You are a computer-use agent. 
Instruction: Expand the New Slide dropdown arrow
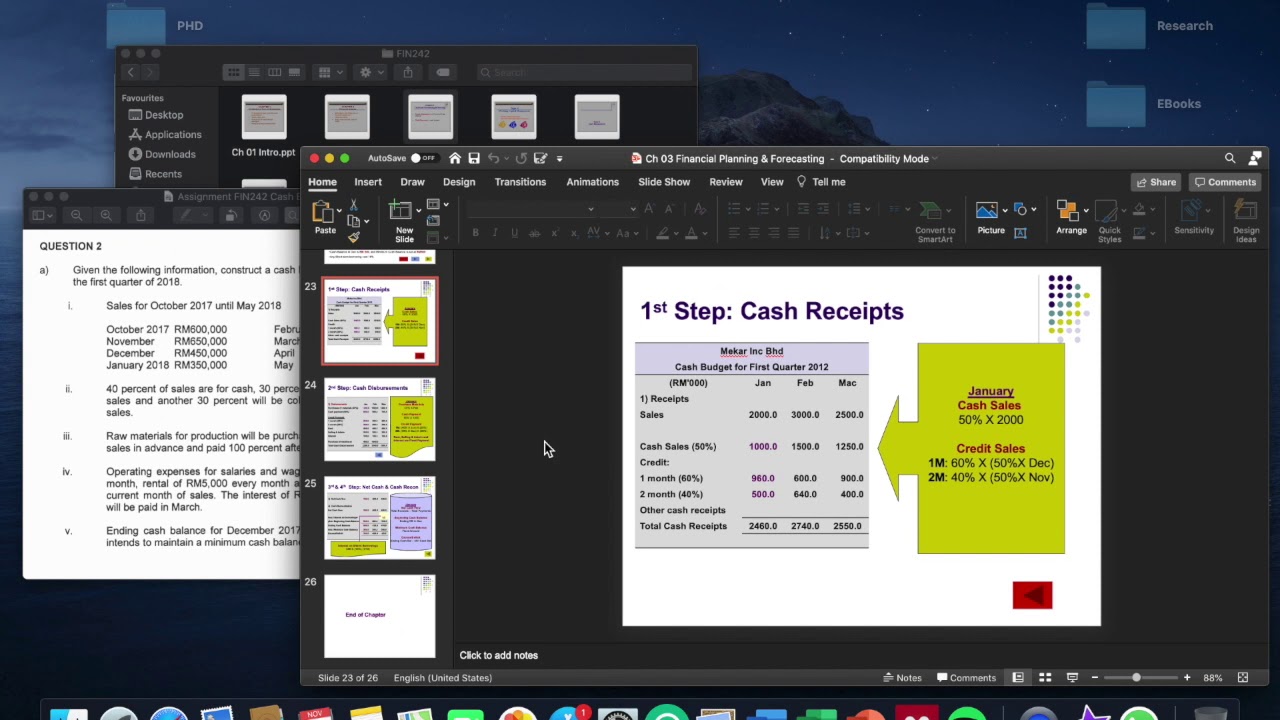[x=418, y=210]
